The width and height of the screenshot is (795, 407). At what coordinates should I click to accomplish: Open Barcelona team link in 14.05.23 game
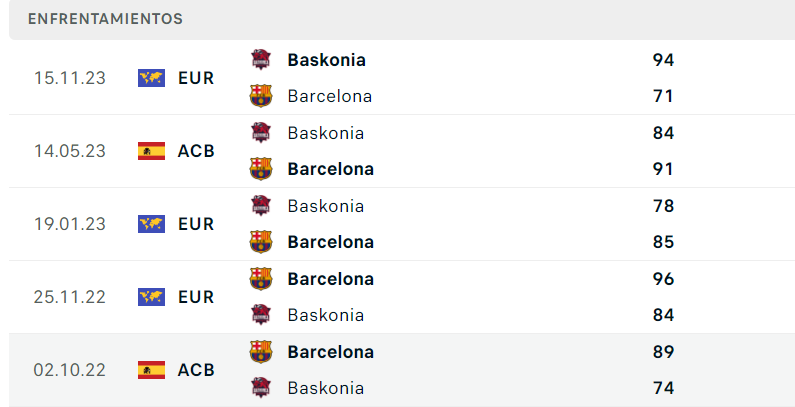click(330, 169)
